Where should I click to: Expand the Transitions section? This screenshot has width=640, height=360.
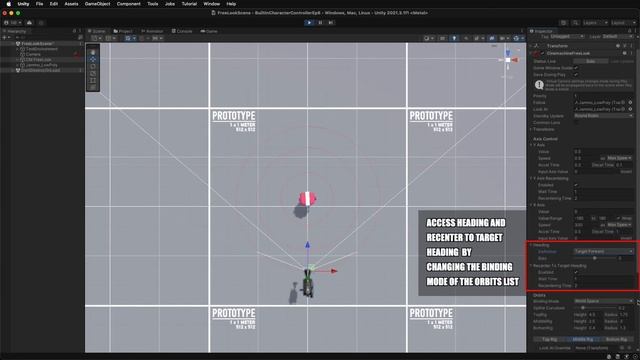(x=531, y=129)
